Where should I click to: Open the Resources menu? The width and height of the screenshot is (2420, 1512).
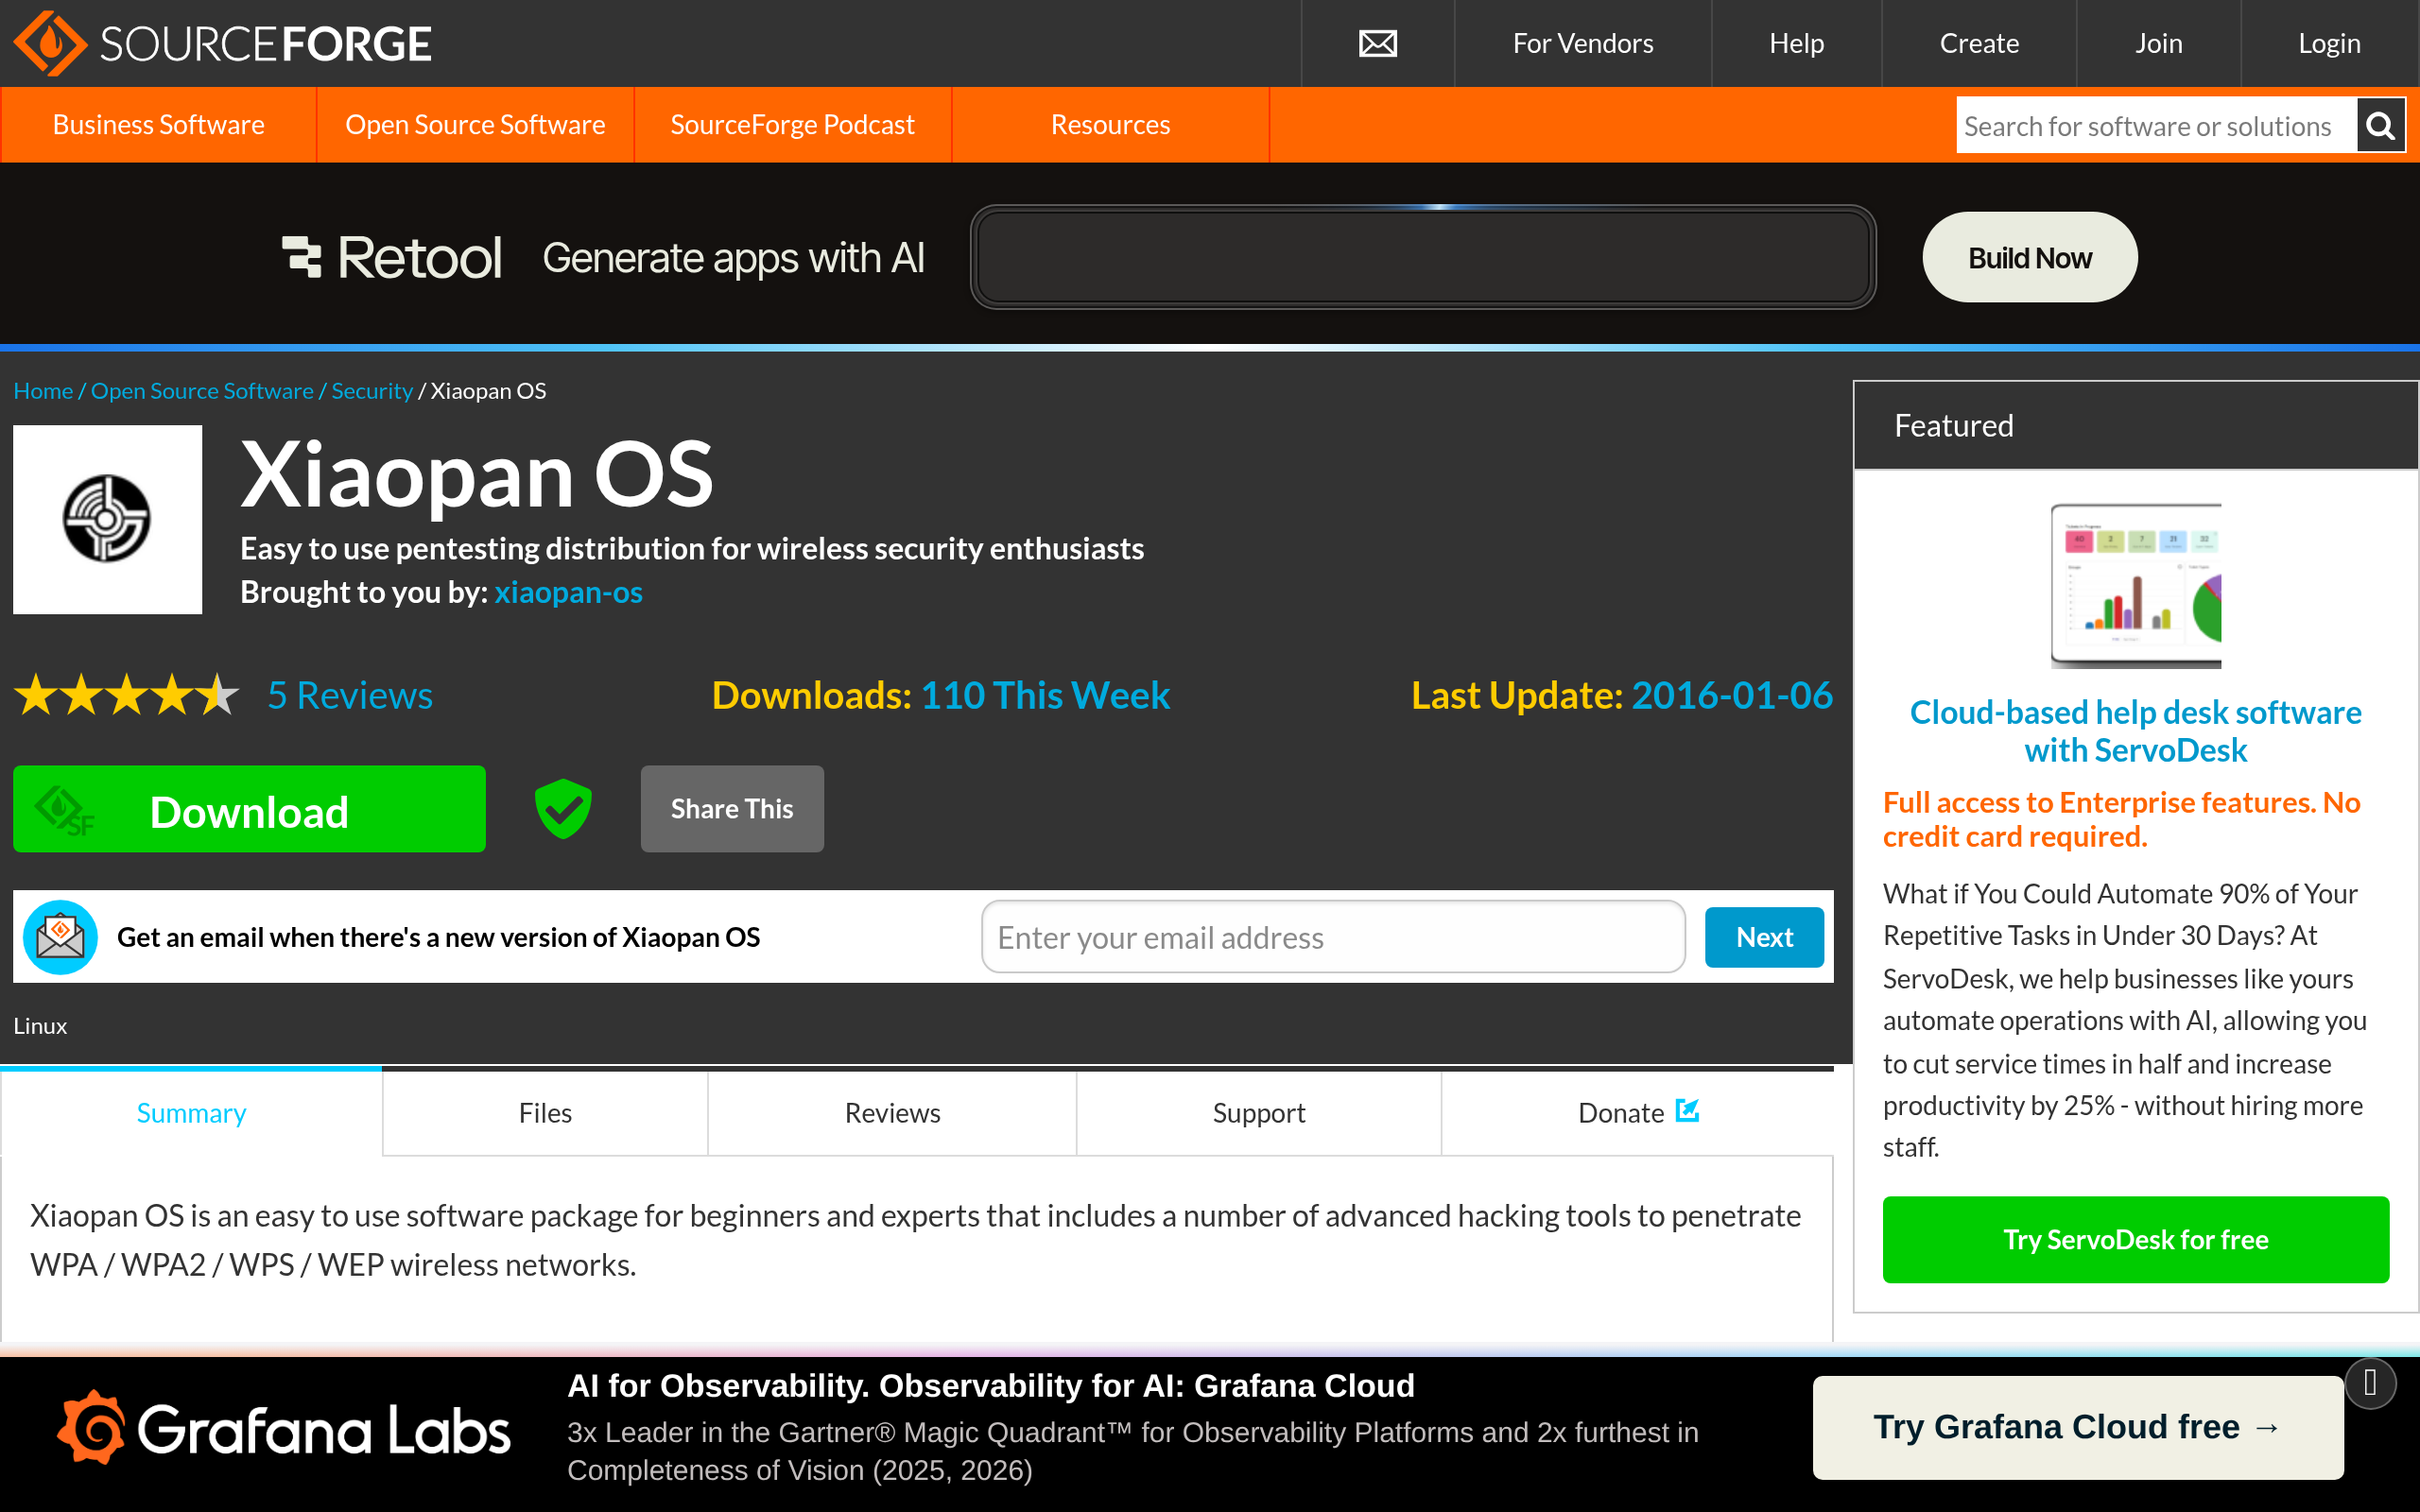tap(1110, 125)
